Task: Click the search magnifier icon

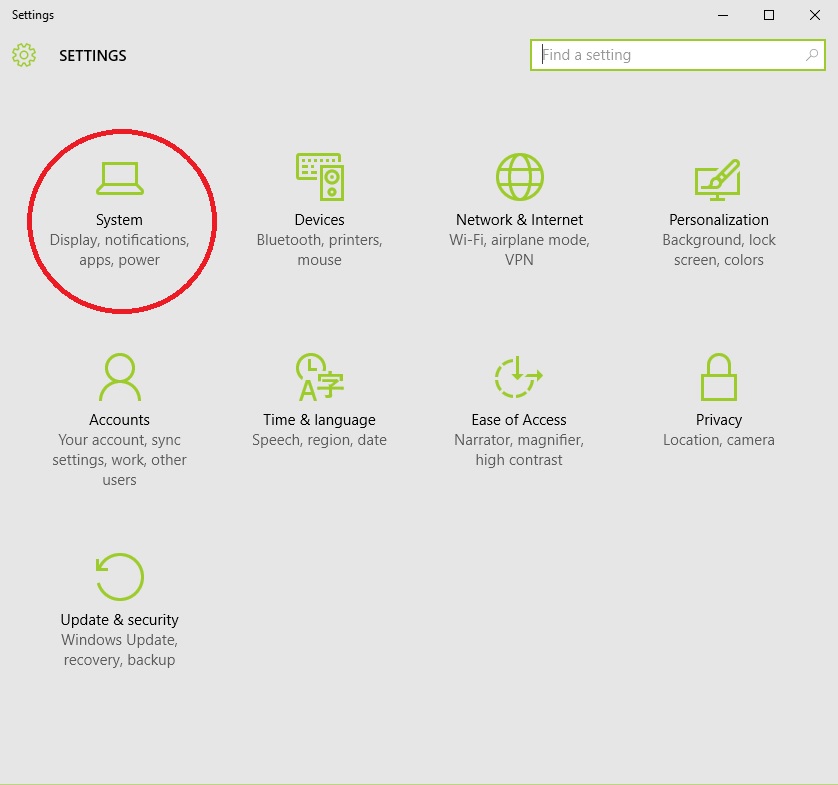Action: tap(812, 55)
